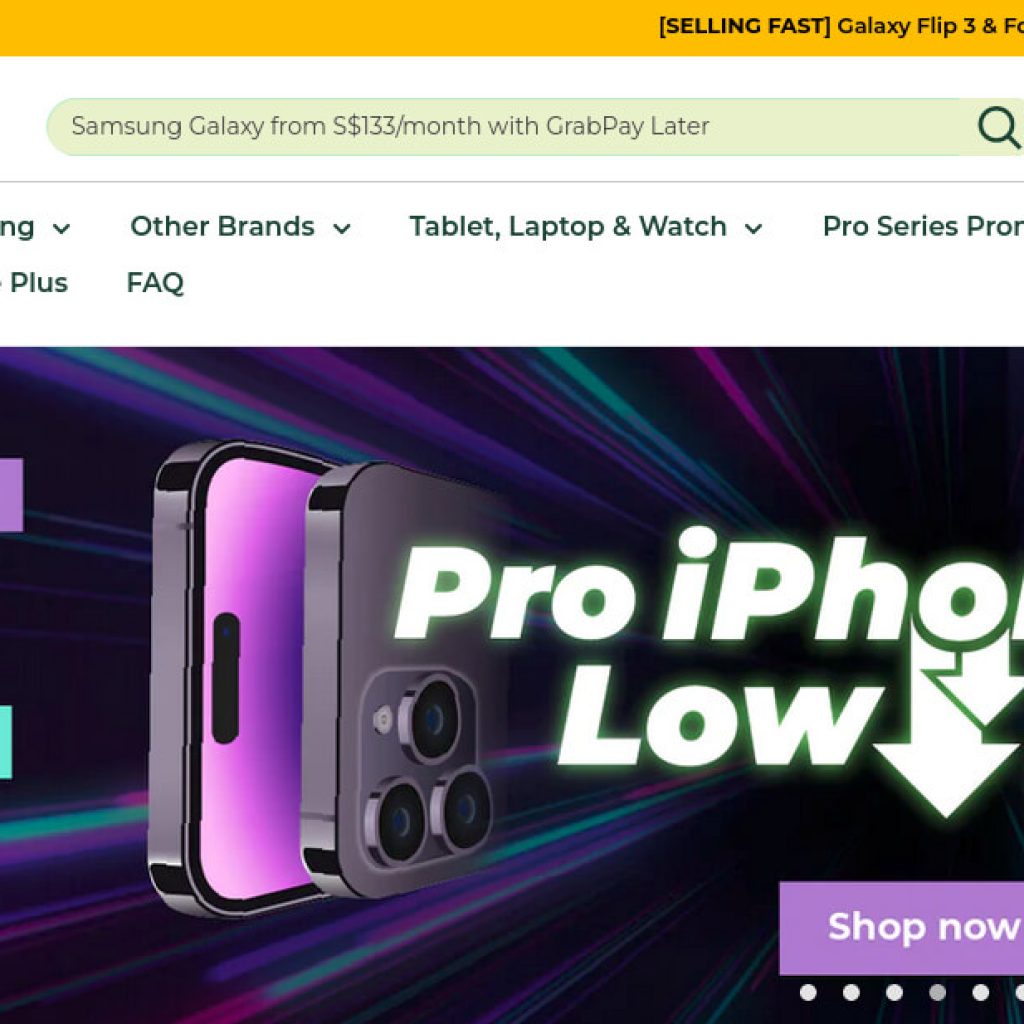Open the Pro Series Promo link
This screenshot has height=1024, width=1024.
pyautogui.click(x=923, y=227)
